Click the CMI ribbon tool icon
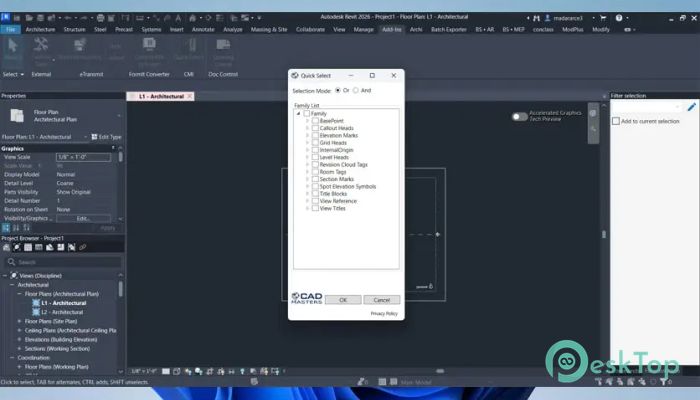 coord(192,45)
